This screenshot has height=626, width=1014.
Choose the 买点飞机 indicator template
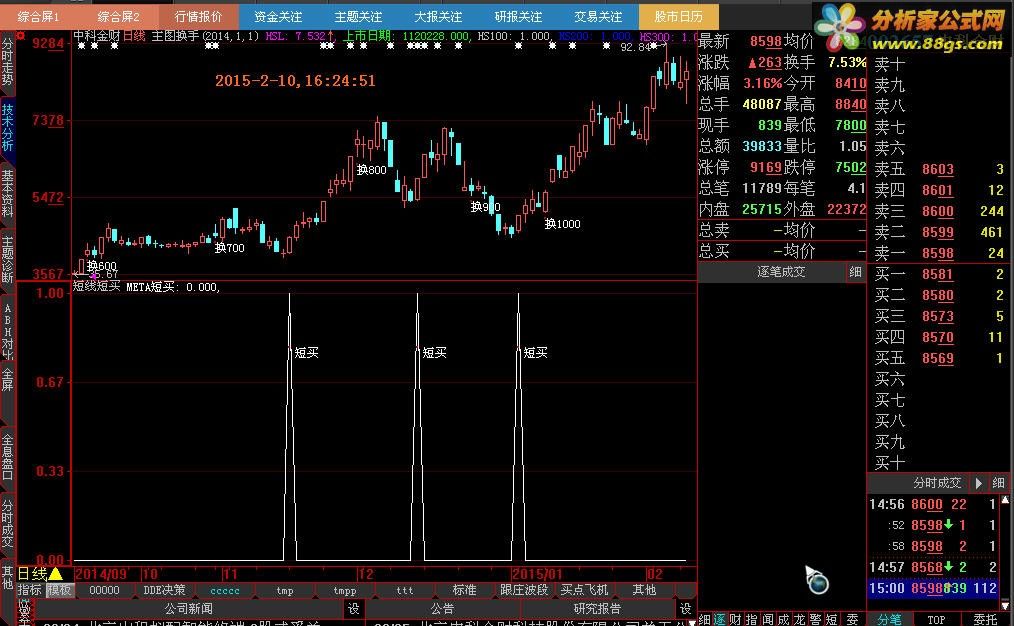click(584, 590)
